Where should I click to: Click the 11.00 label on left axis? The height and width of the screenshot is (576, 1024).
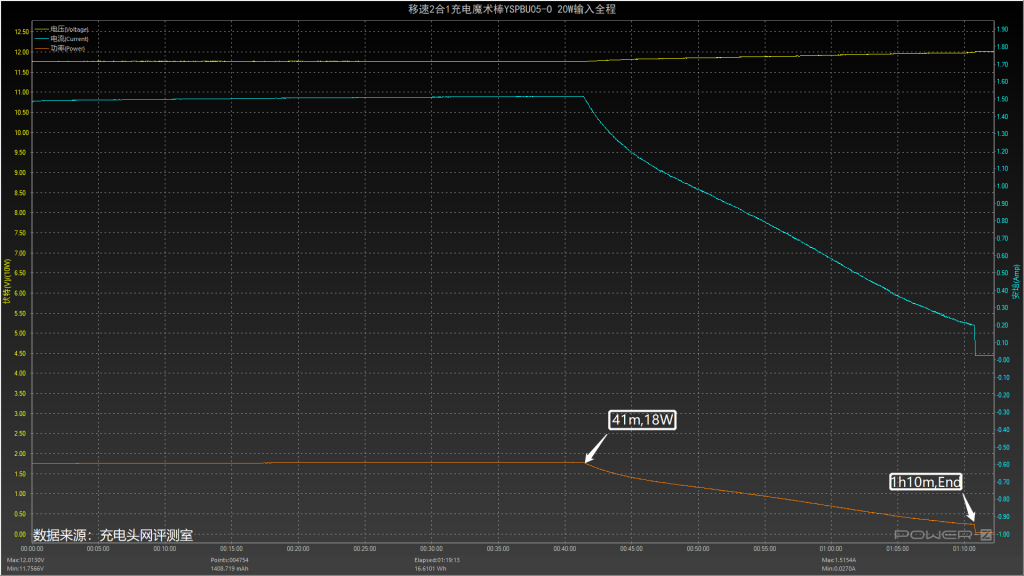tap(22, 92)
